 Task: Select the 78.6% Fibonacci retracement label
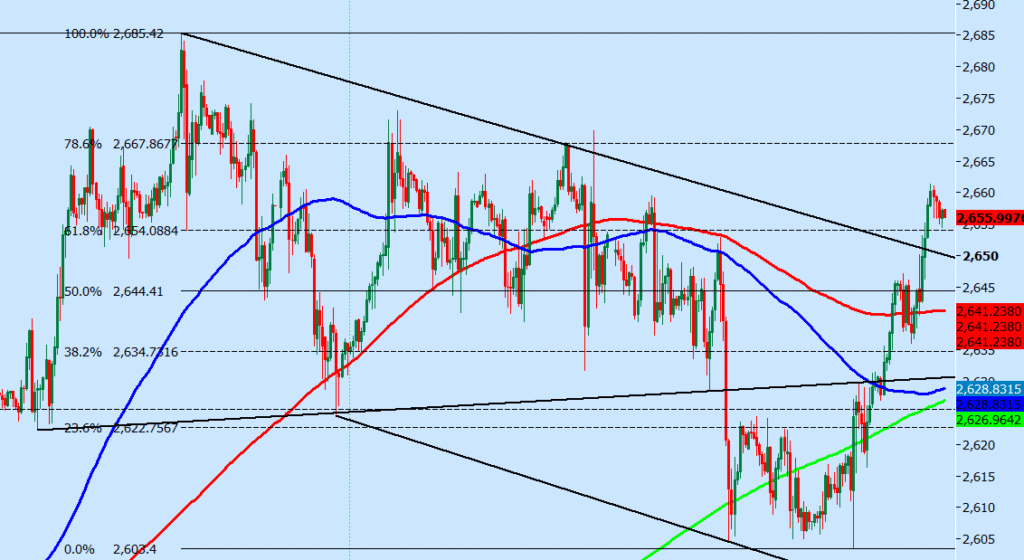120,143
